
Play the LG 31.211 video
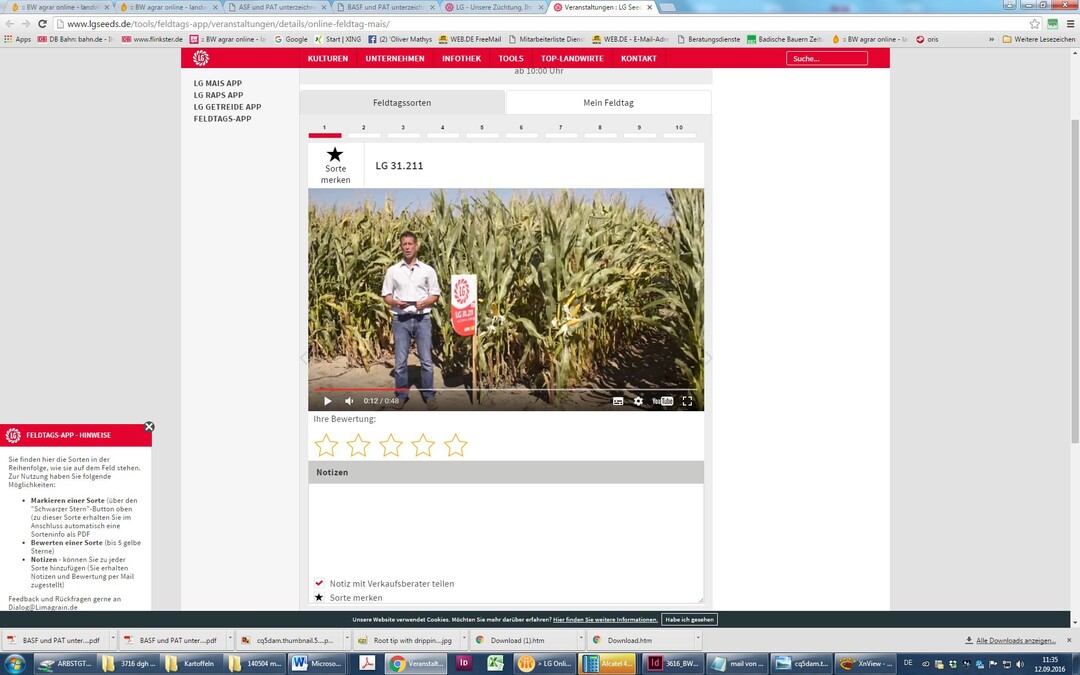click(327, 401)
